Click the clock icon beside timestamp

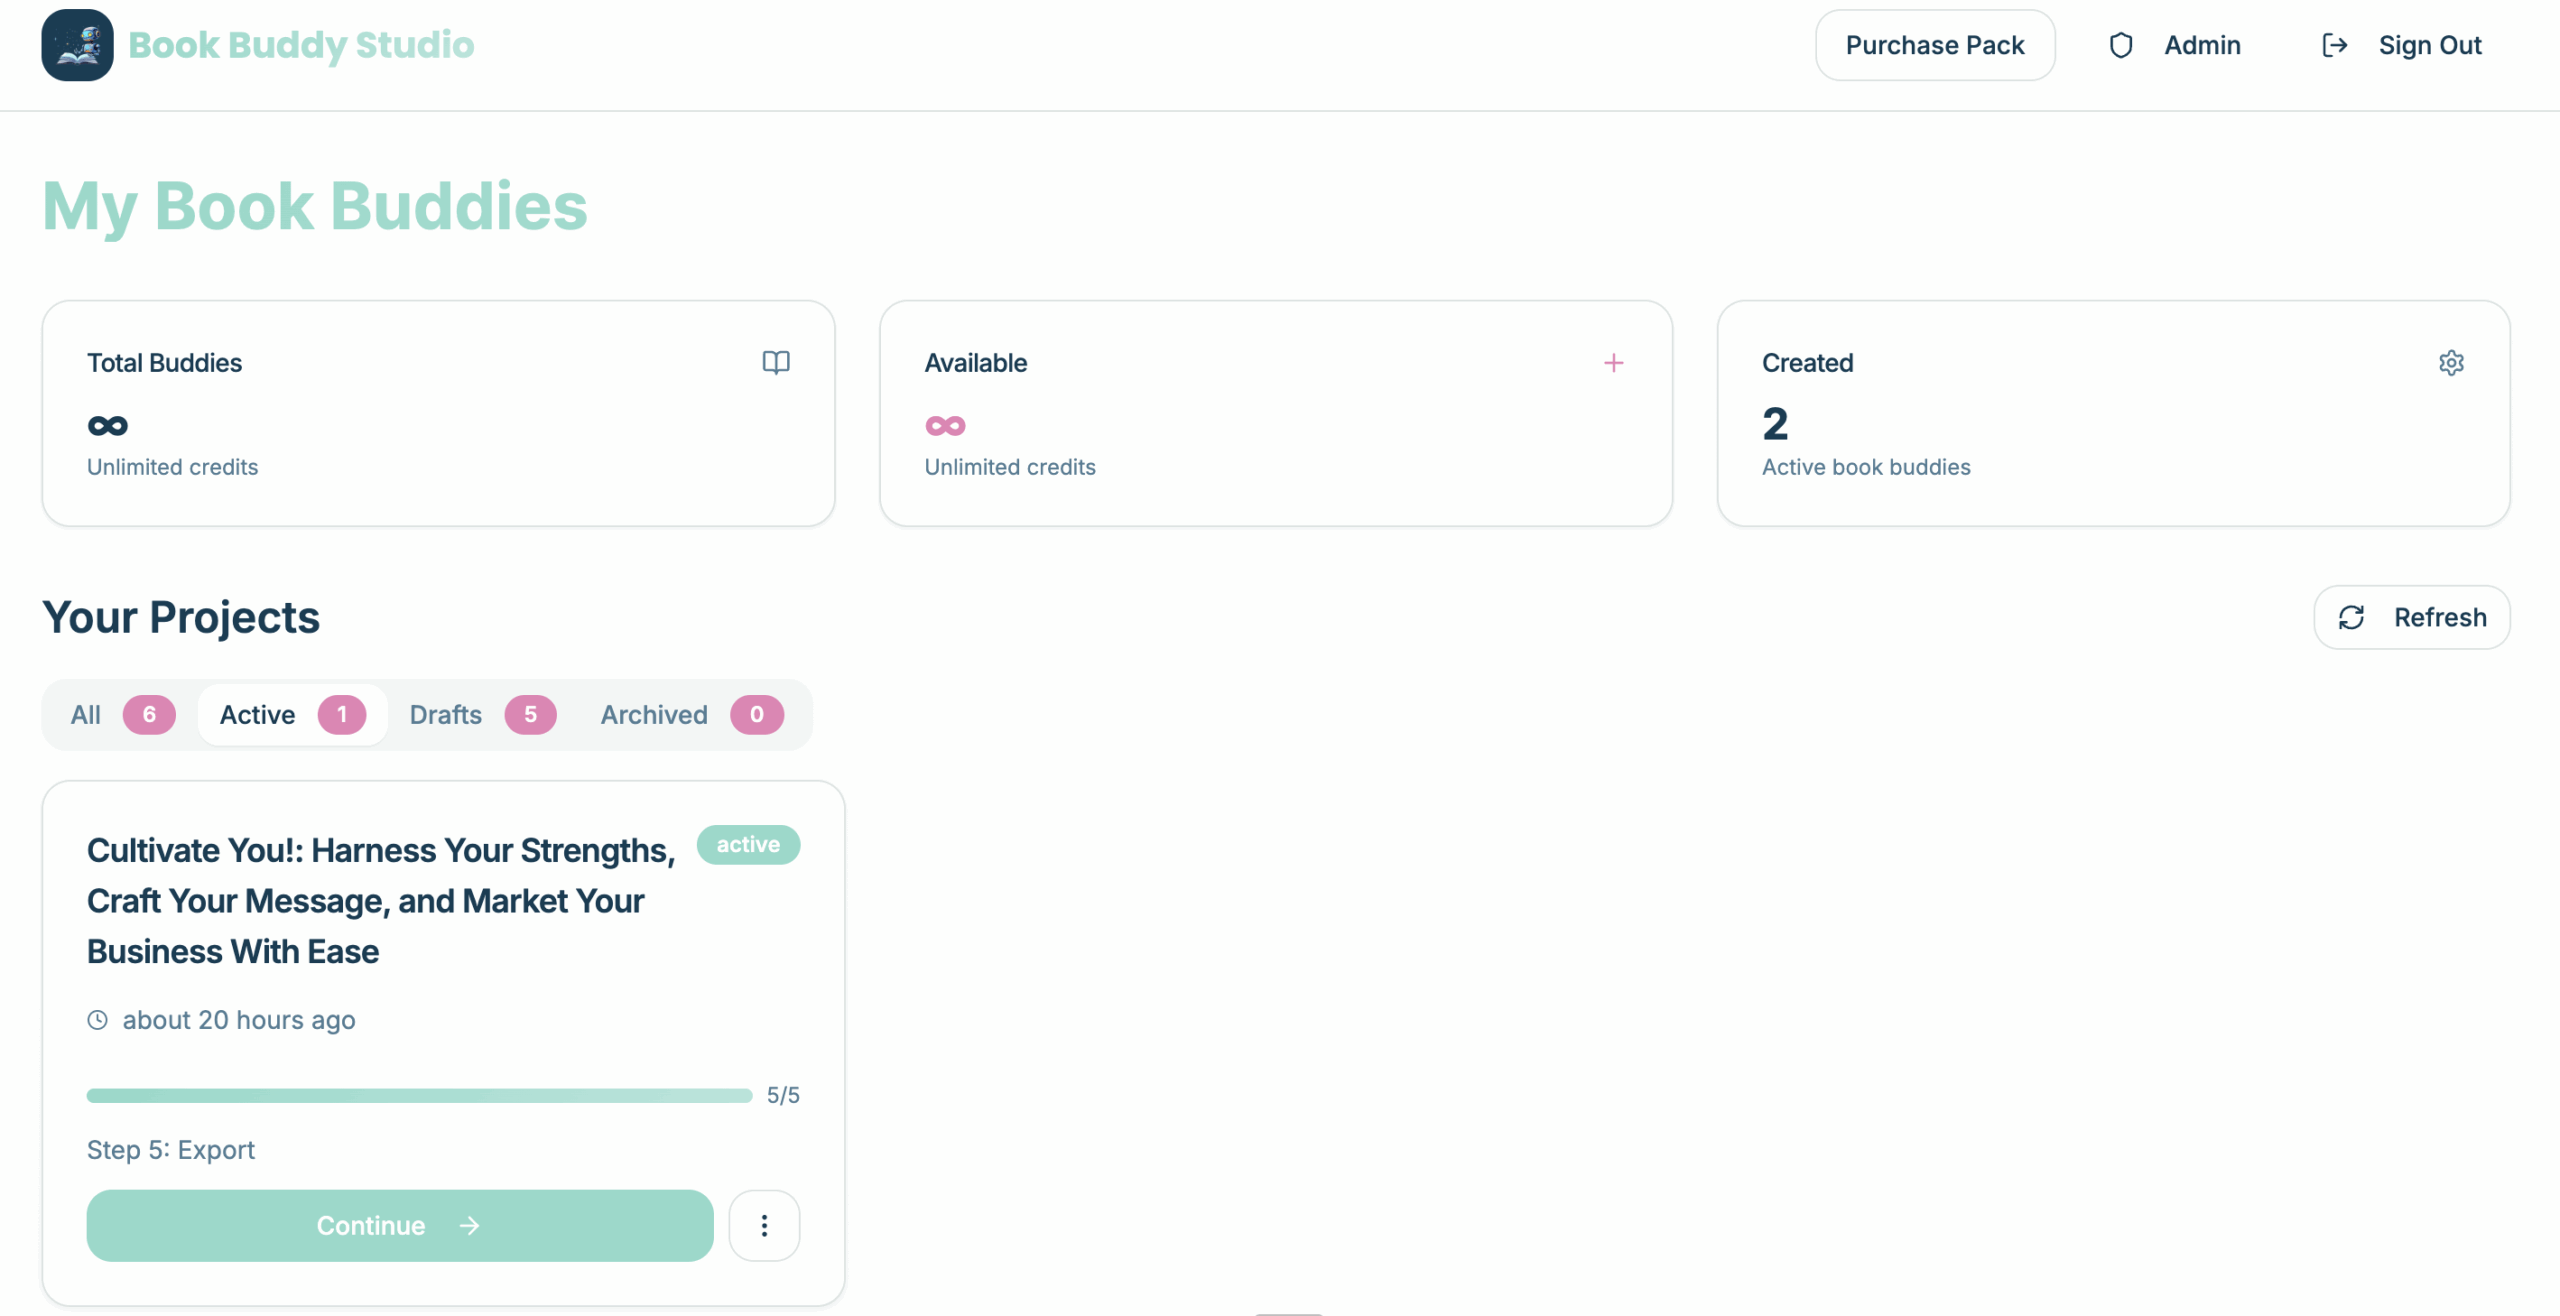click(97, 1020)
